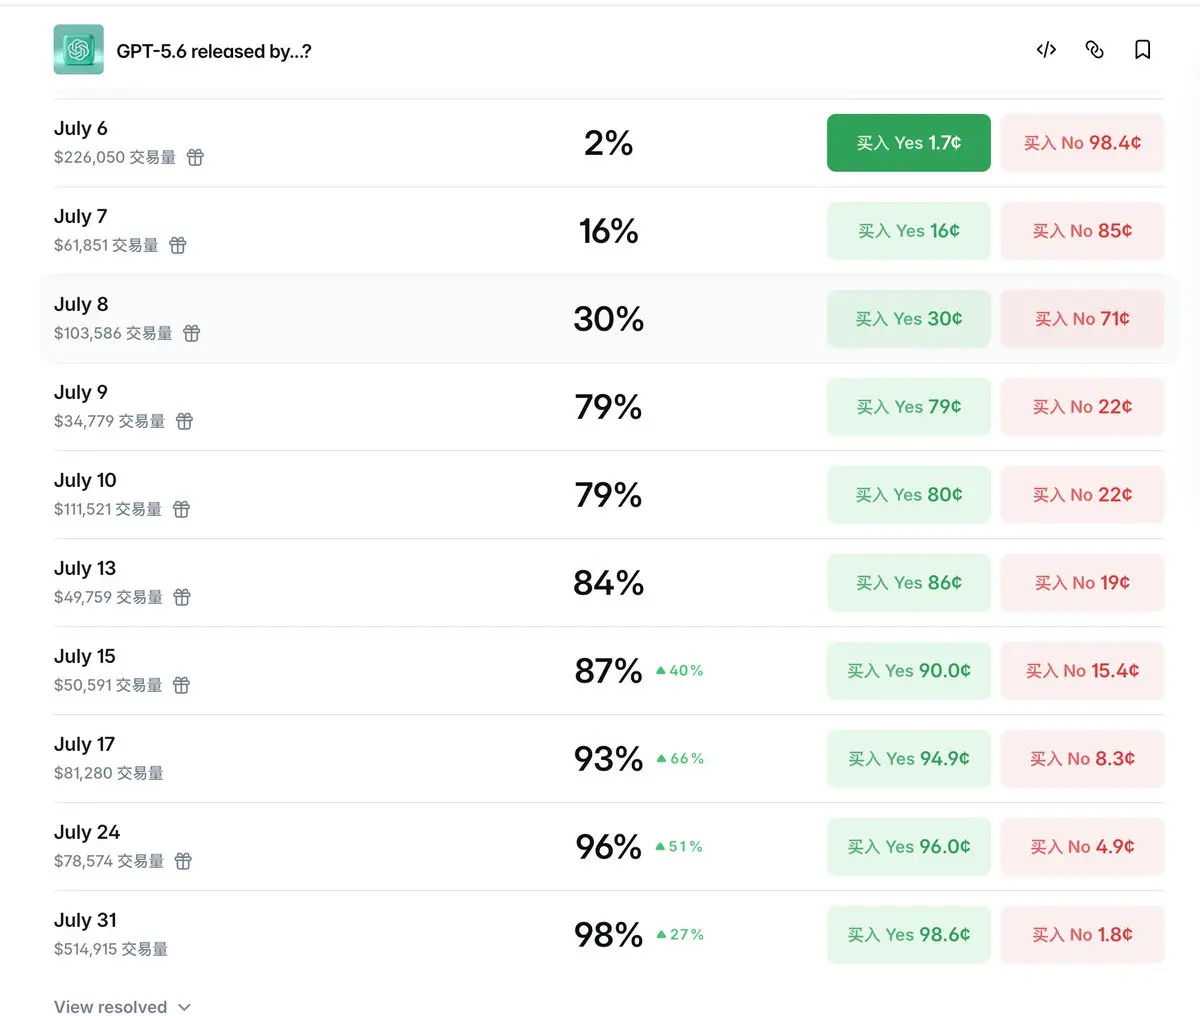Select the July 24 outcome row
The width and height of the screenshot is (1200, 1016).
coord(608,847)
